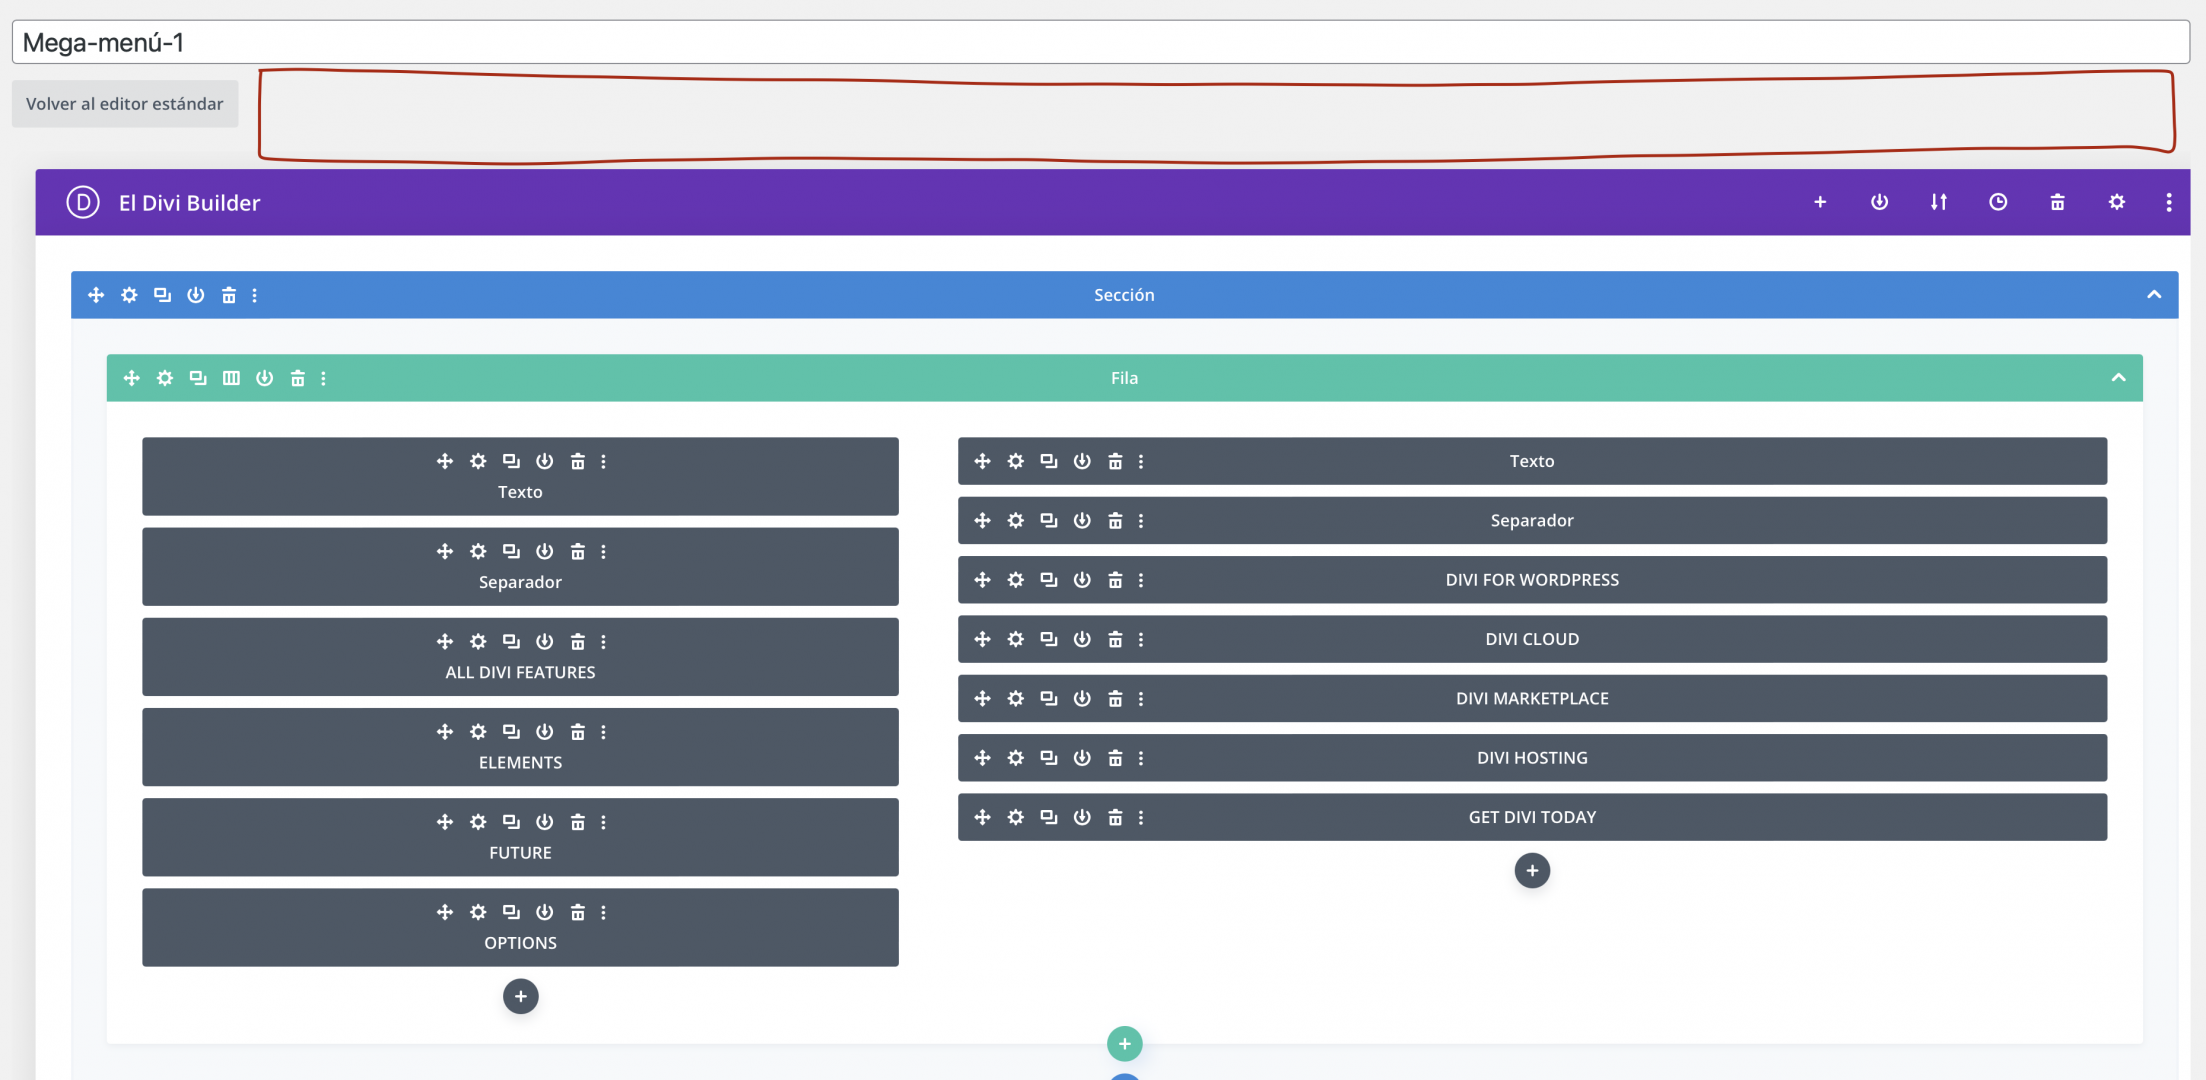This screenshot has height=1080, width=2206.
Task: Open Fila row settings gear
Action: tap(165, 378)
